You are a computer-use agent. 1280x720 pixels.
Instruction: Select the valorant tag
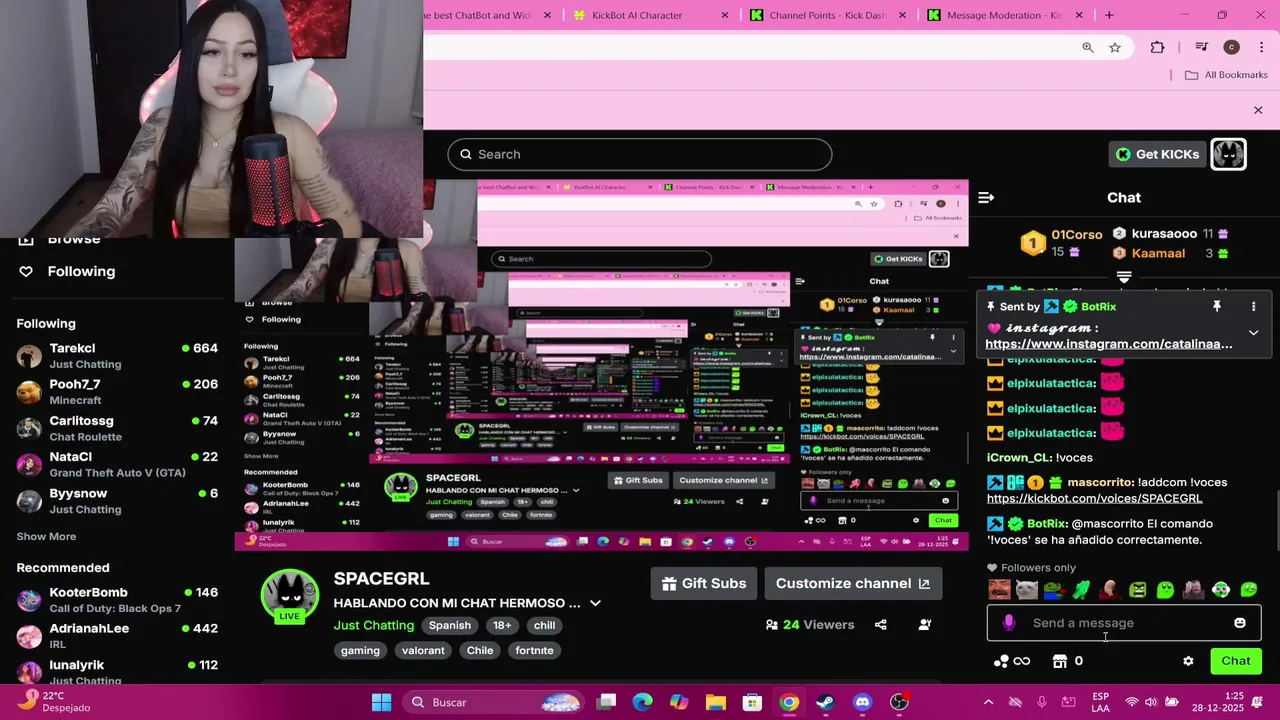click(423, 650)
